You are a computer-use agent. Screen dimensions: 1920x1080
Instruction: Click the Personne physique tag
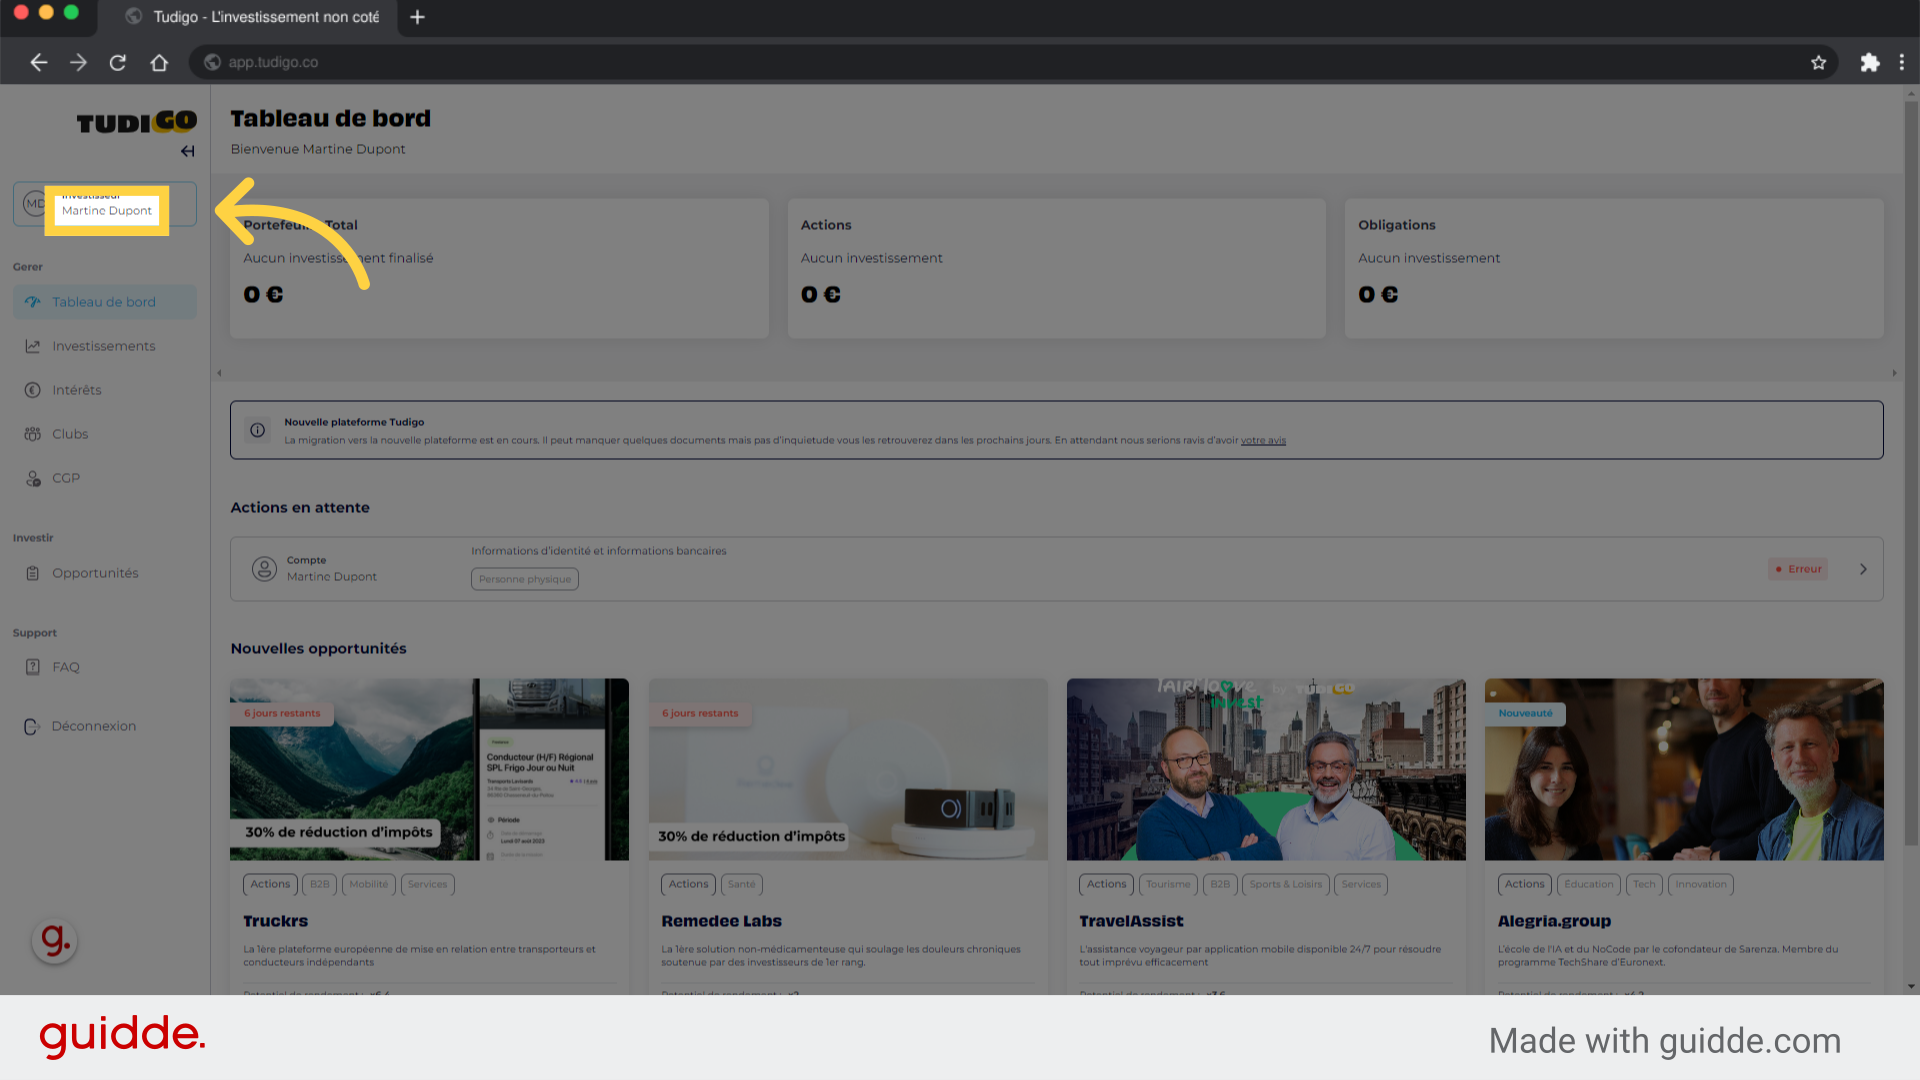525,579
